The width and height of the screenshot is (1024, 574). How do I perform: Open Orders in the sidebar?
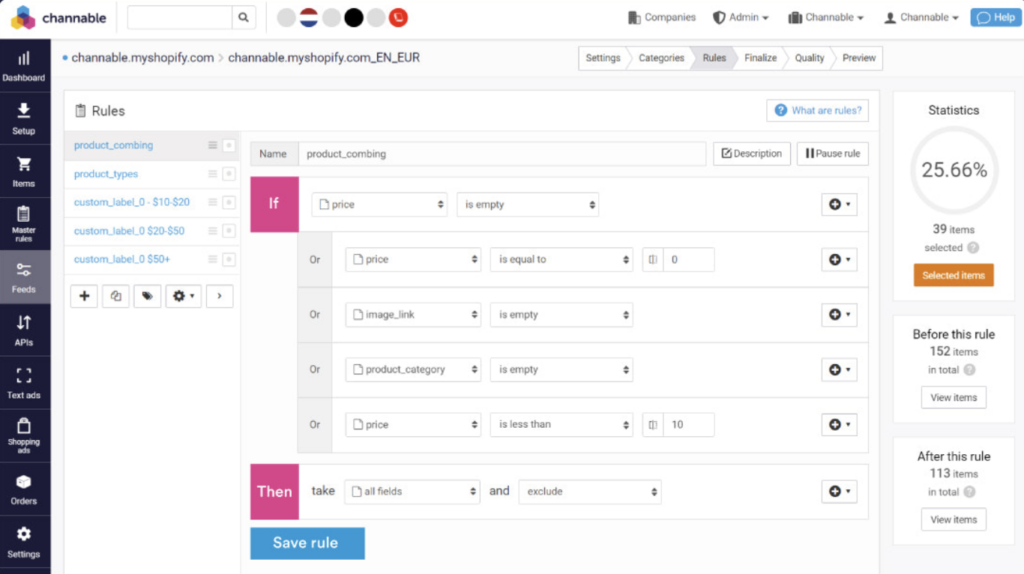click(x=24, y=489)
